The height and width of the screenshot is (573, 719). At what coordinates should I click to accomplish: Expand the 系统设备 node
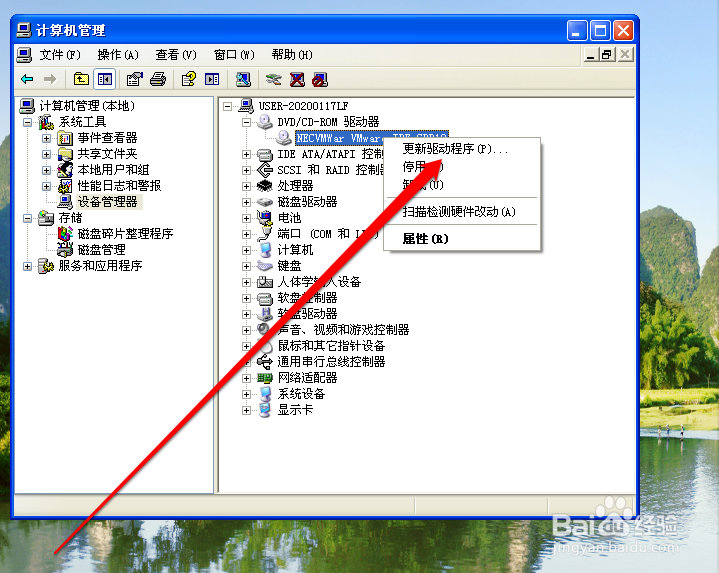point(246,394)
